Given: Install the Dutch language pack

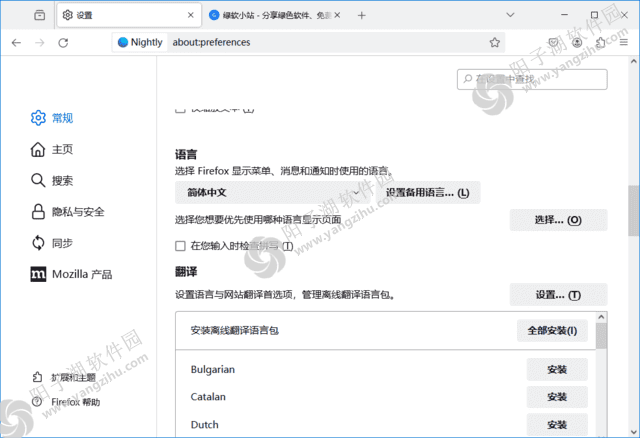Looking at the screenshot, I should (557, 425).
